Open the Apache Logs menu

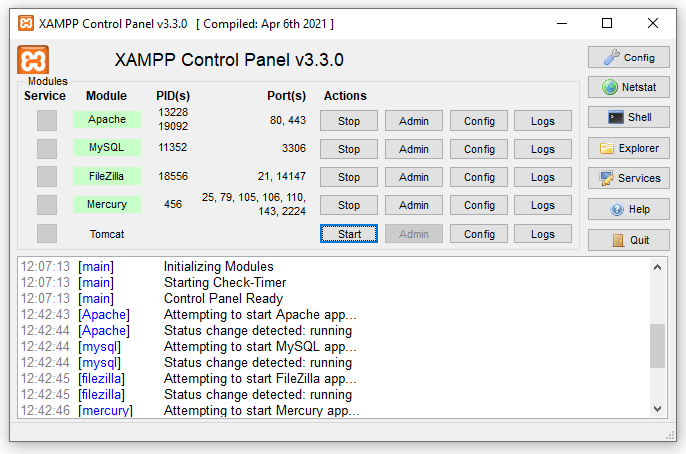point(543,121)
